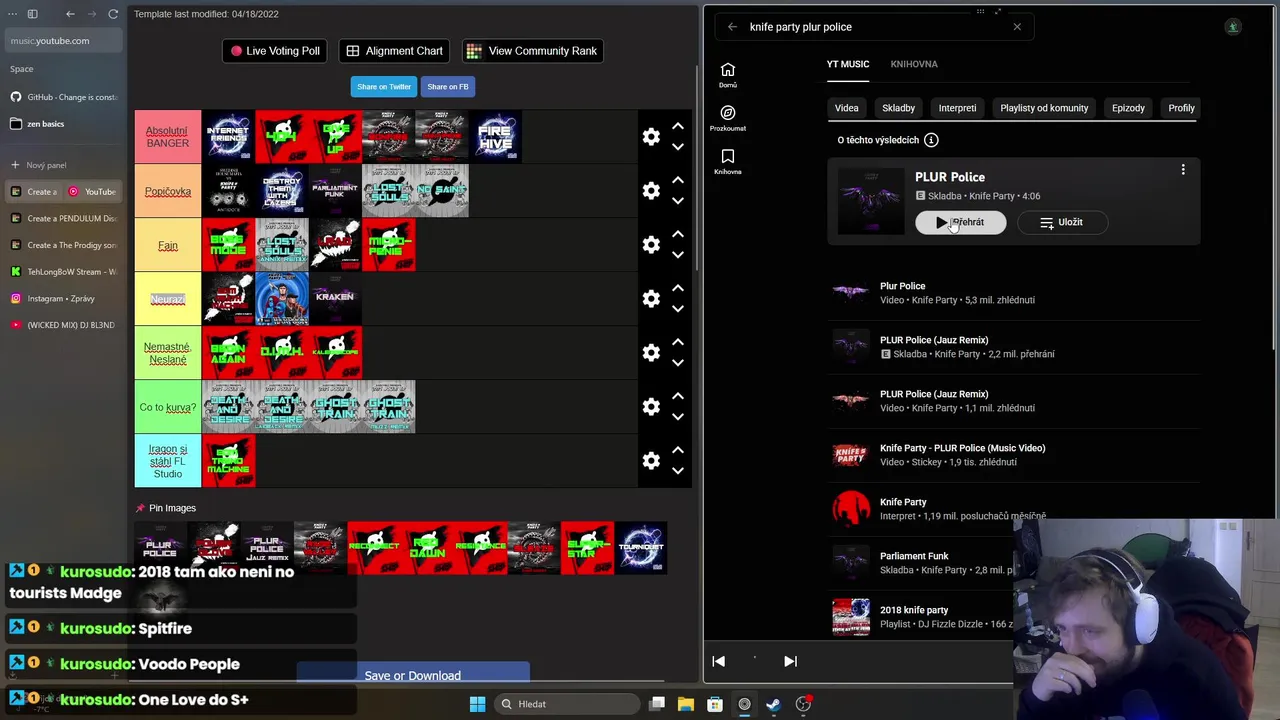Switch to YT MUSIC results tab
The image size is (1280, 720).
(848, 64)
